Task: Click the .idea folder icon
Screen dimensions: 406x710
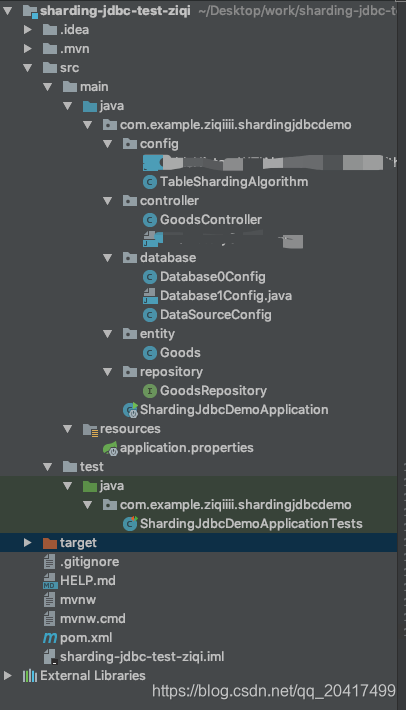Action: (x=50, y=29)
